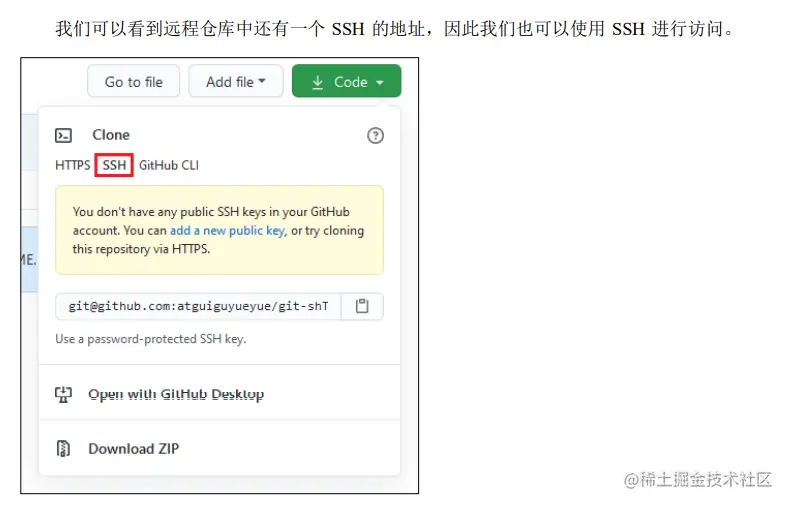Screen dimensions: 788x505
Task: Click the GitHub Desktop icon
Action: tap(63, 394)
